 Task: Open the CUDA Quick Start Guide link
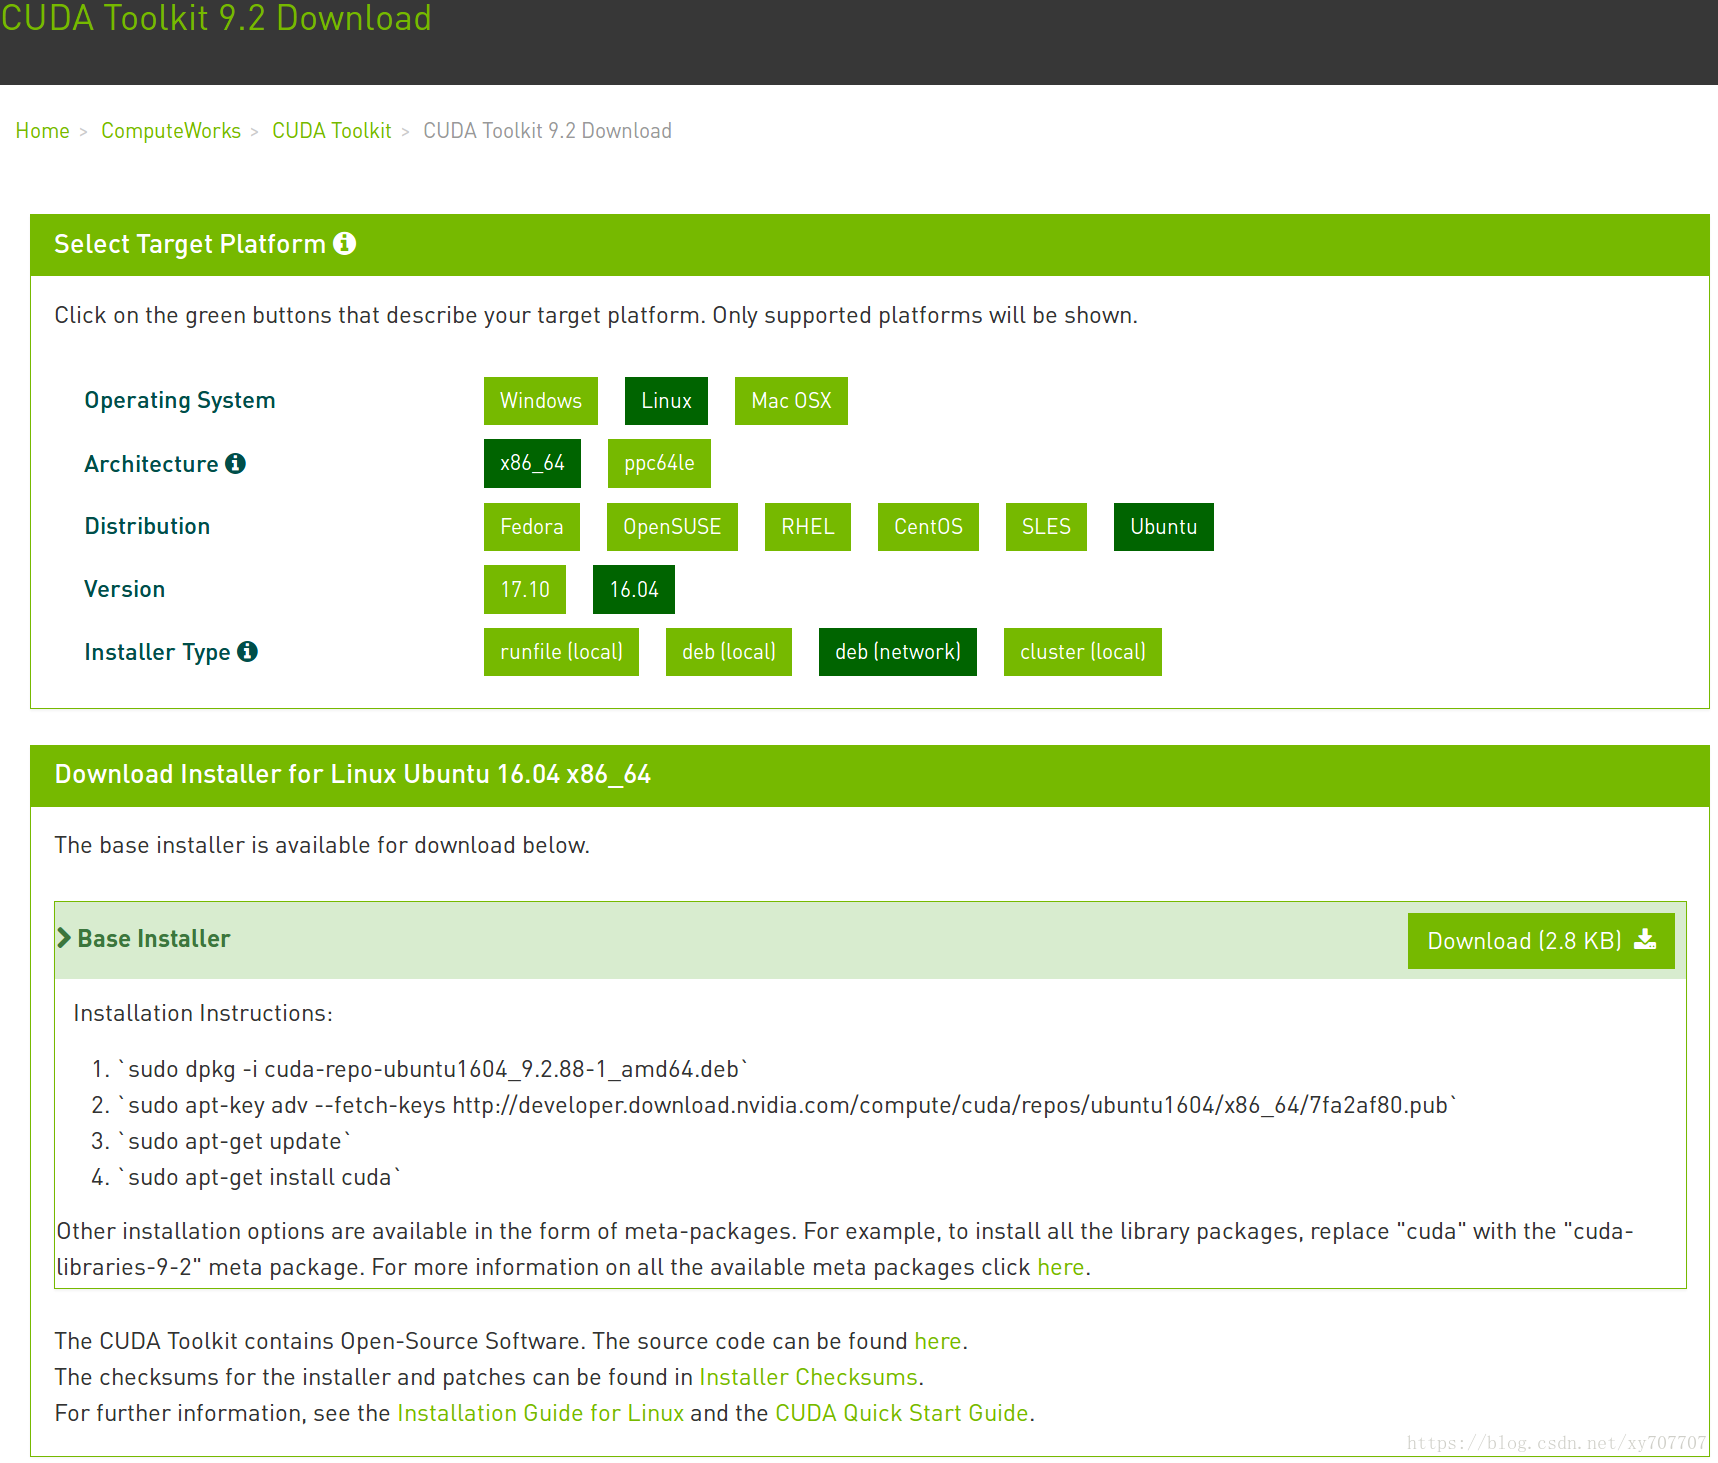pos(902,1413)
